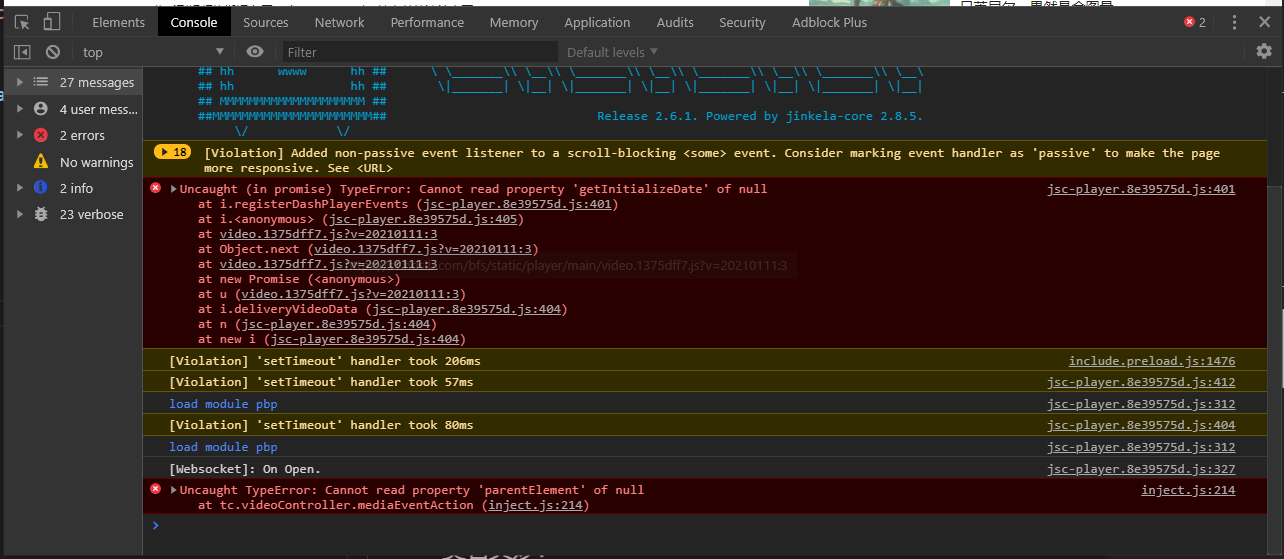Open the Application tab
The image size is (1284, 559).
pos(597,22)
